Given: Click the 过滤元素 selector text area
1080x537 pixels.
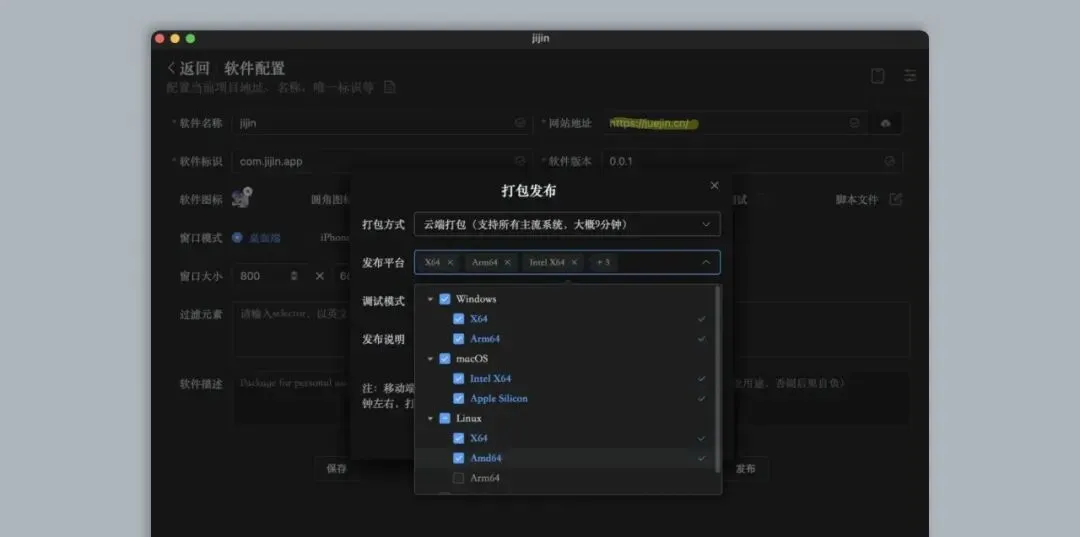Looking at the screenshot, I should click(291, 329).
